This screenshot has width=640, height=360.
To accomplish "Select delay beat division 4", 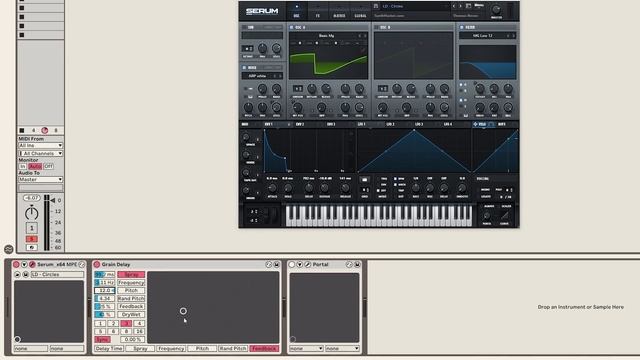I will (139, 323).
